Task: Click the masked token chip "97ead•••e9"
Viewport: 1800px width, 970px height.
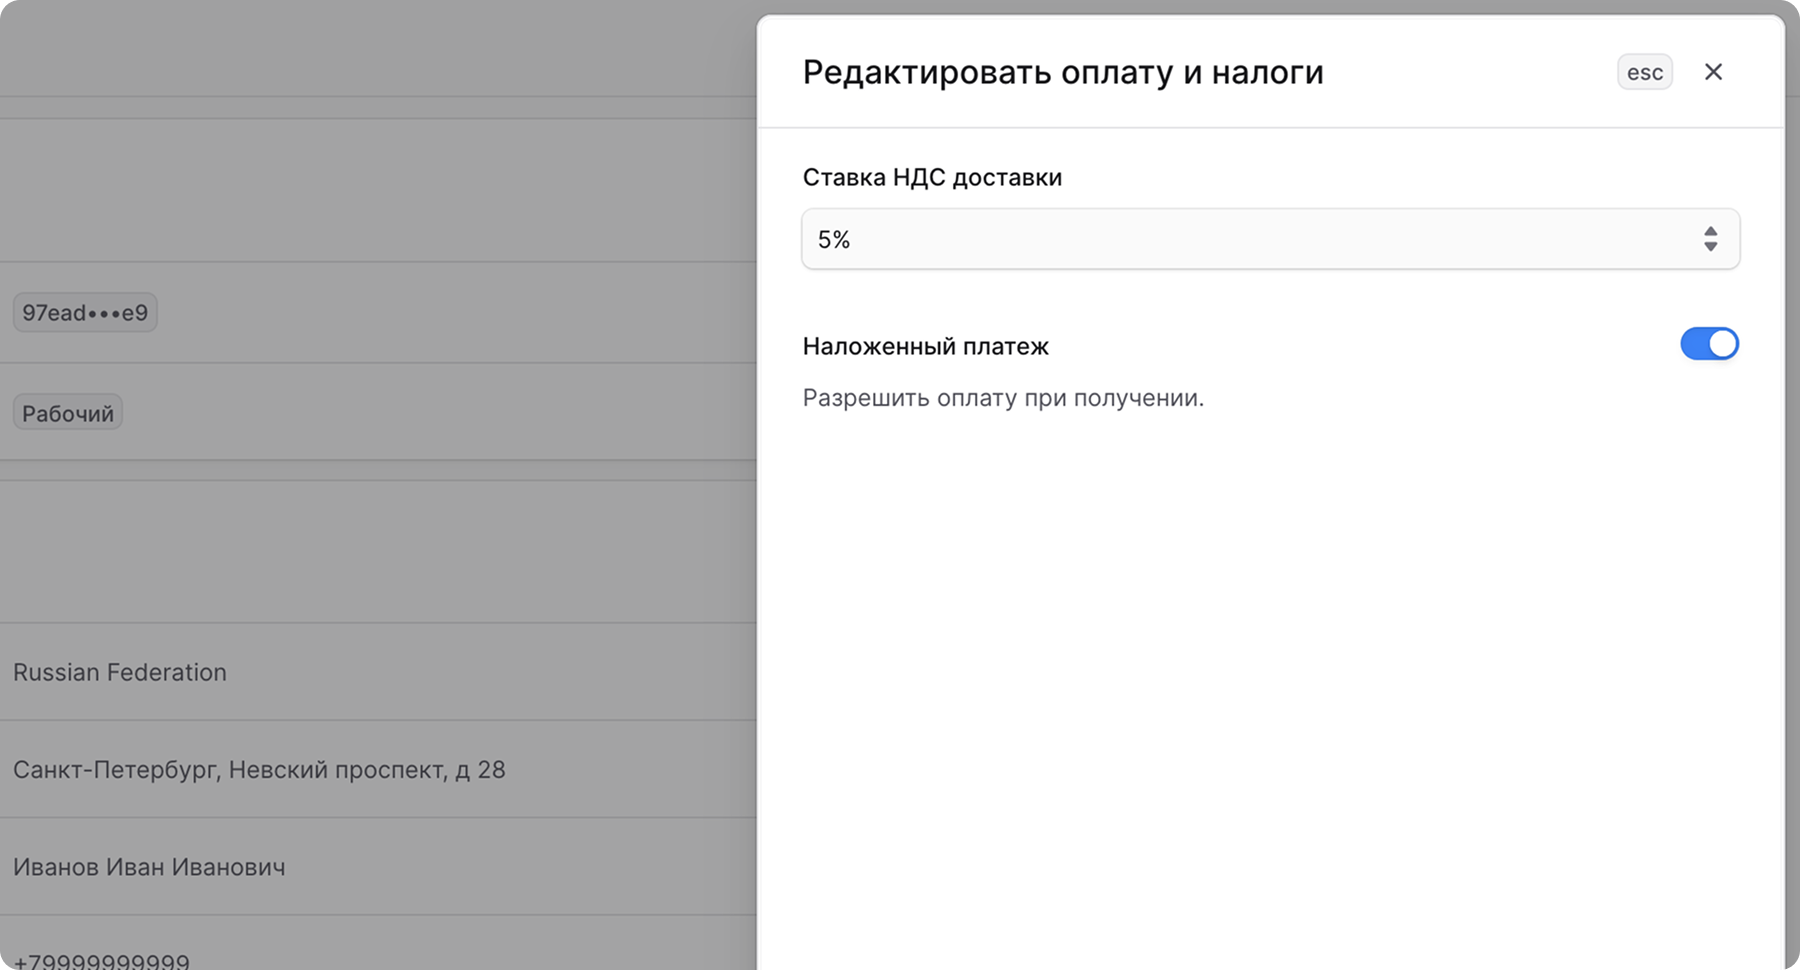Action: tap(85, 312)
